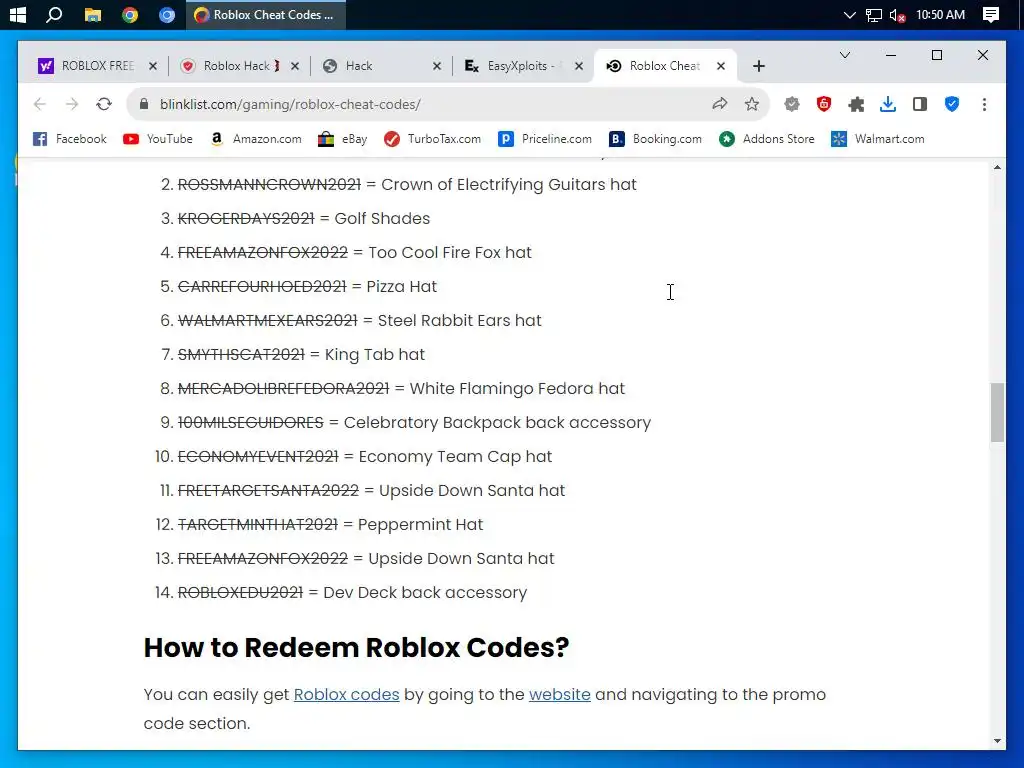Click the KROGERDAYS2021 code text
This screenshot has height=768, width=1024.
246,219
